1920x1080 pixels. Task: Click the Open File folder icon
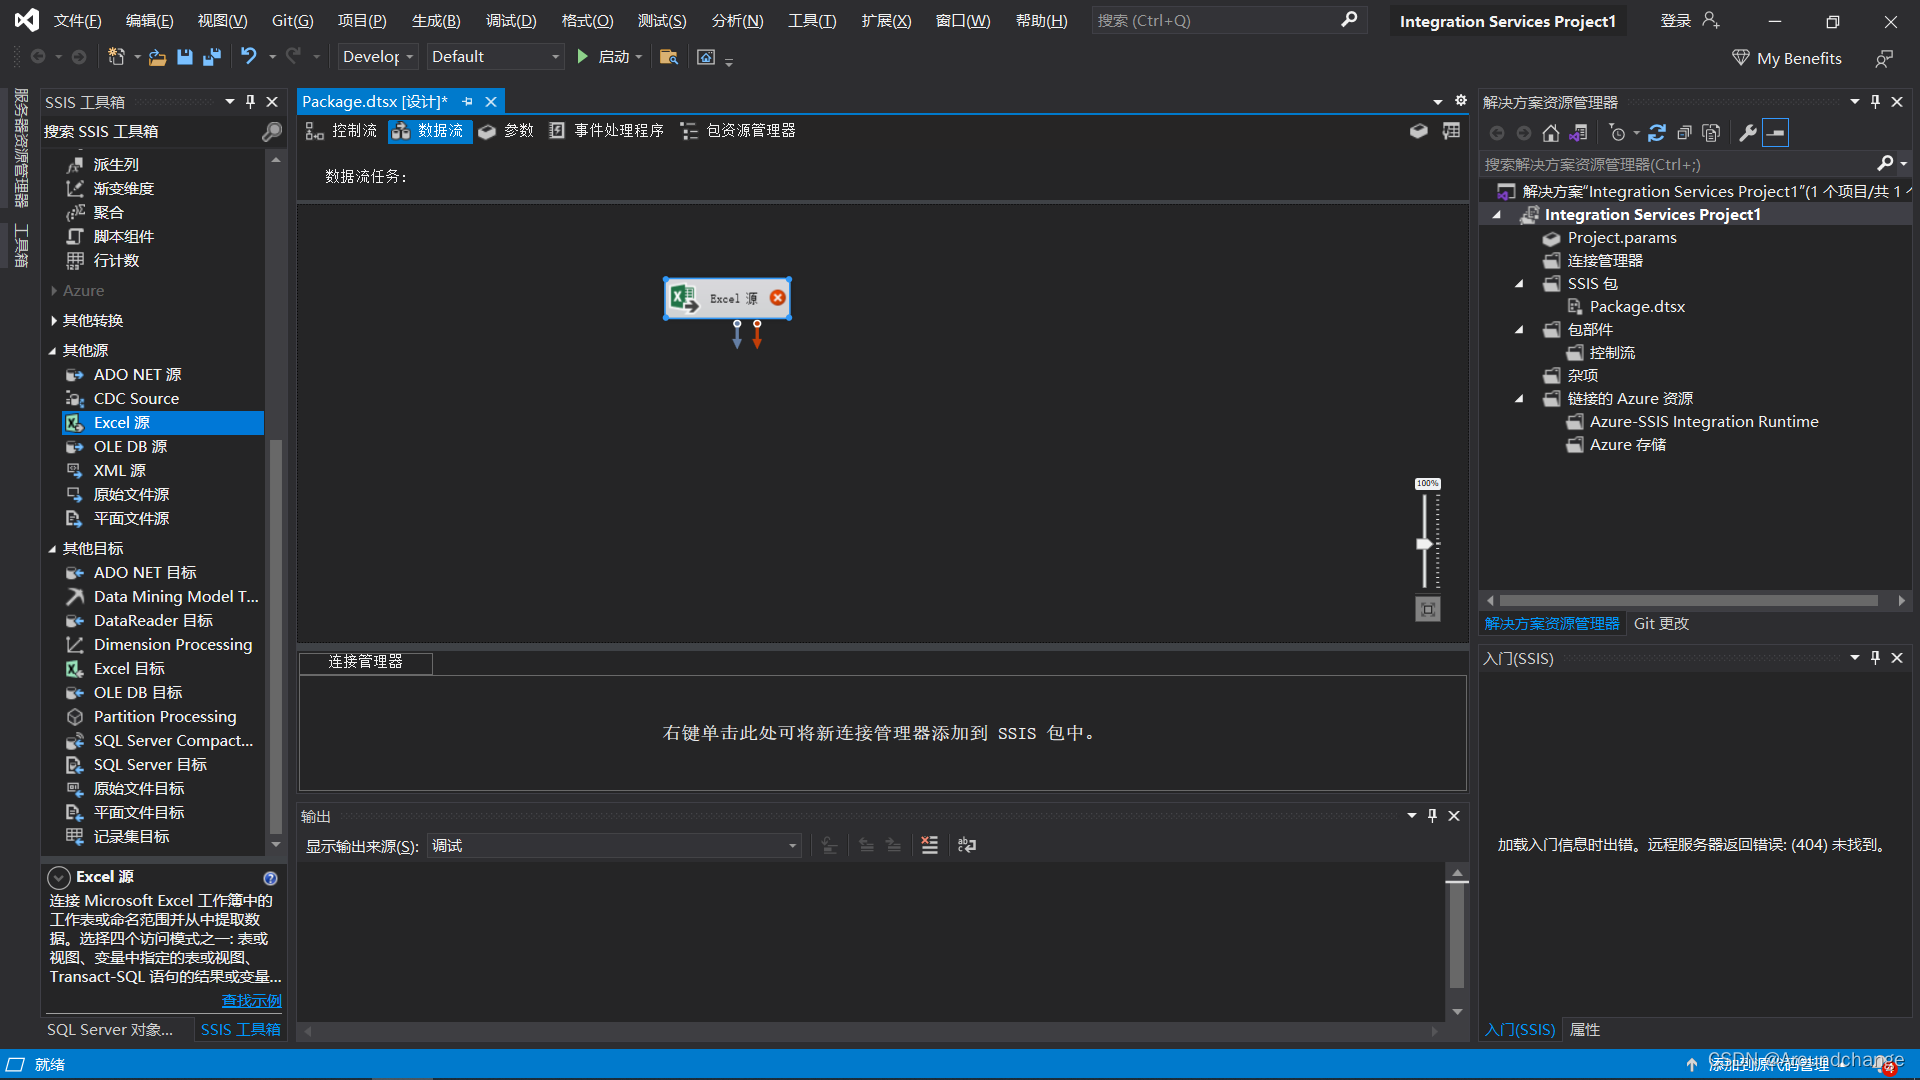[x=157, y=57]
